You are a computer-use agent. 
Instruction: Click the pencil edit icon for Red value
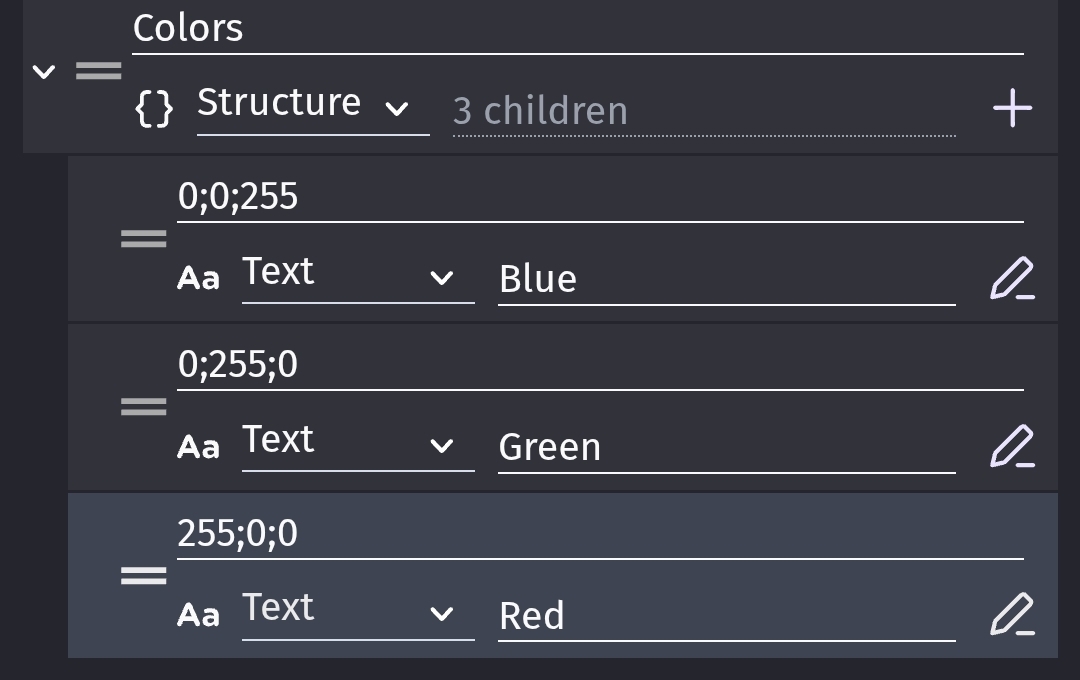click(1011, 614)
